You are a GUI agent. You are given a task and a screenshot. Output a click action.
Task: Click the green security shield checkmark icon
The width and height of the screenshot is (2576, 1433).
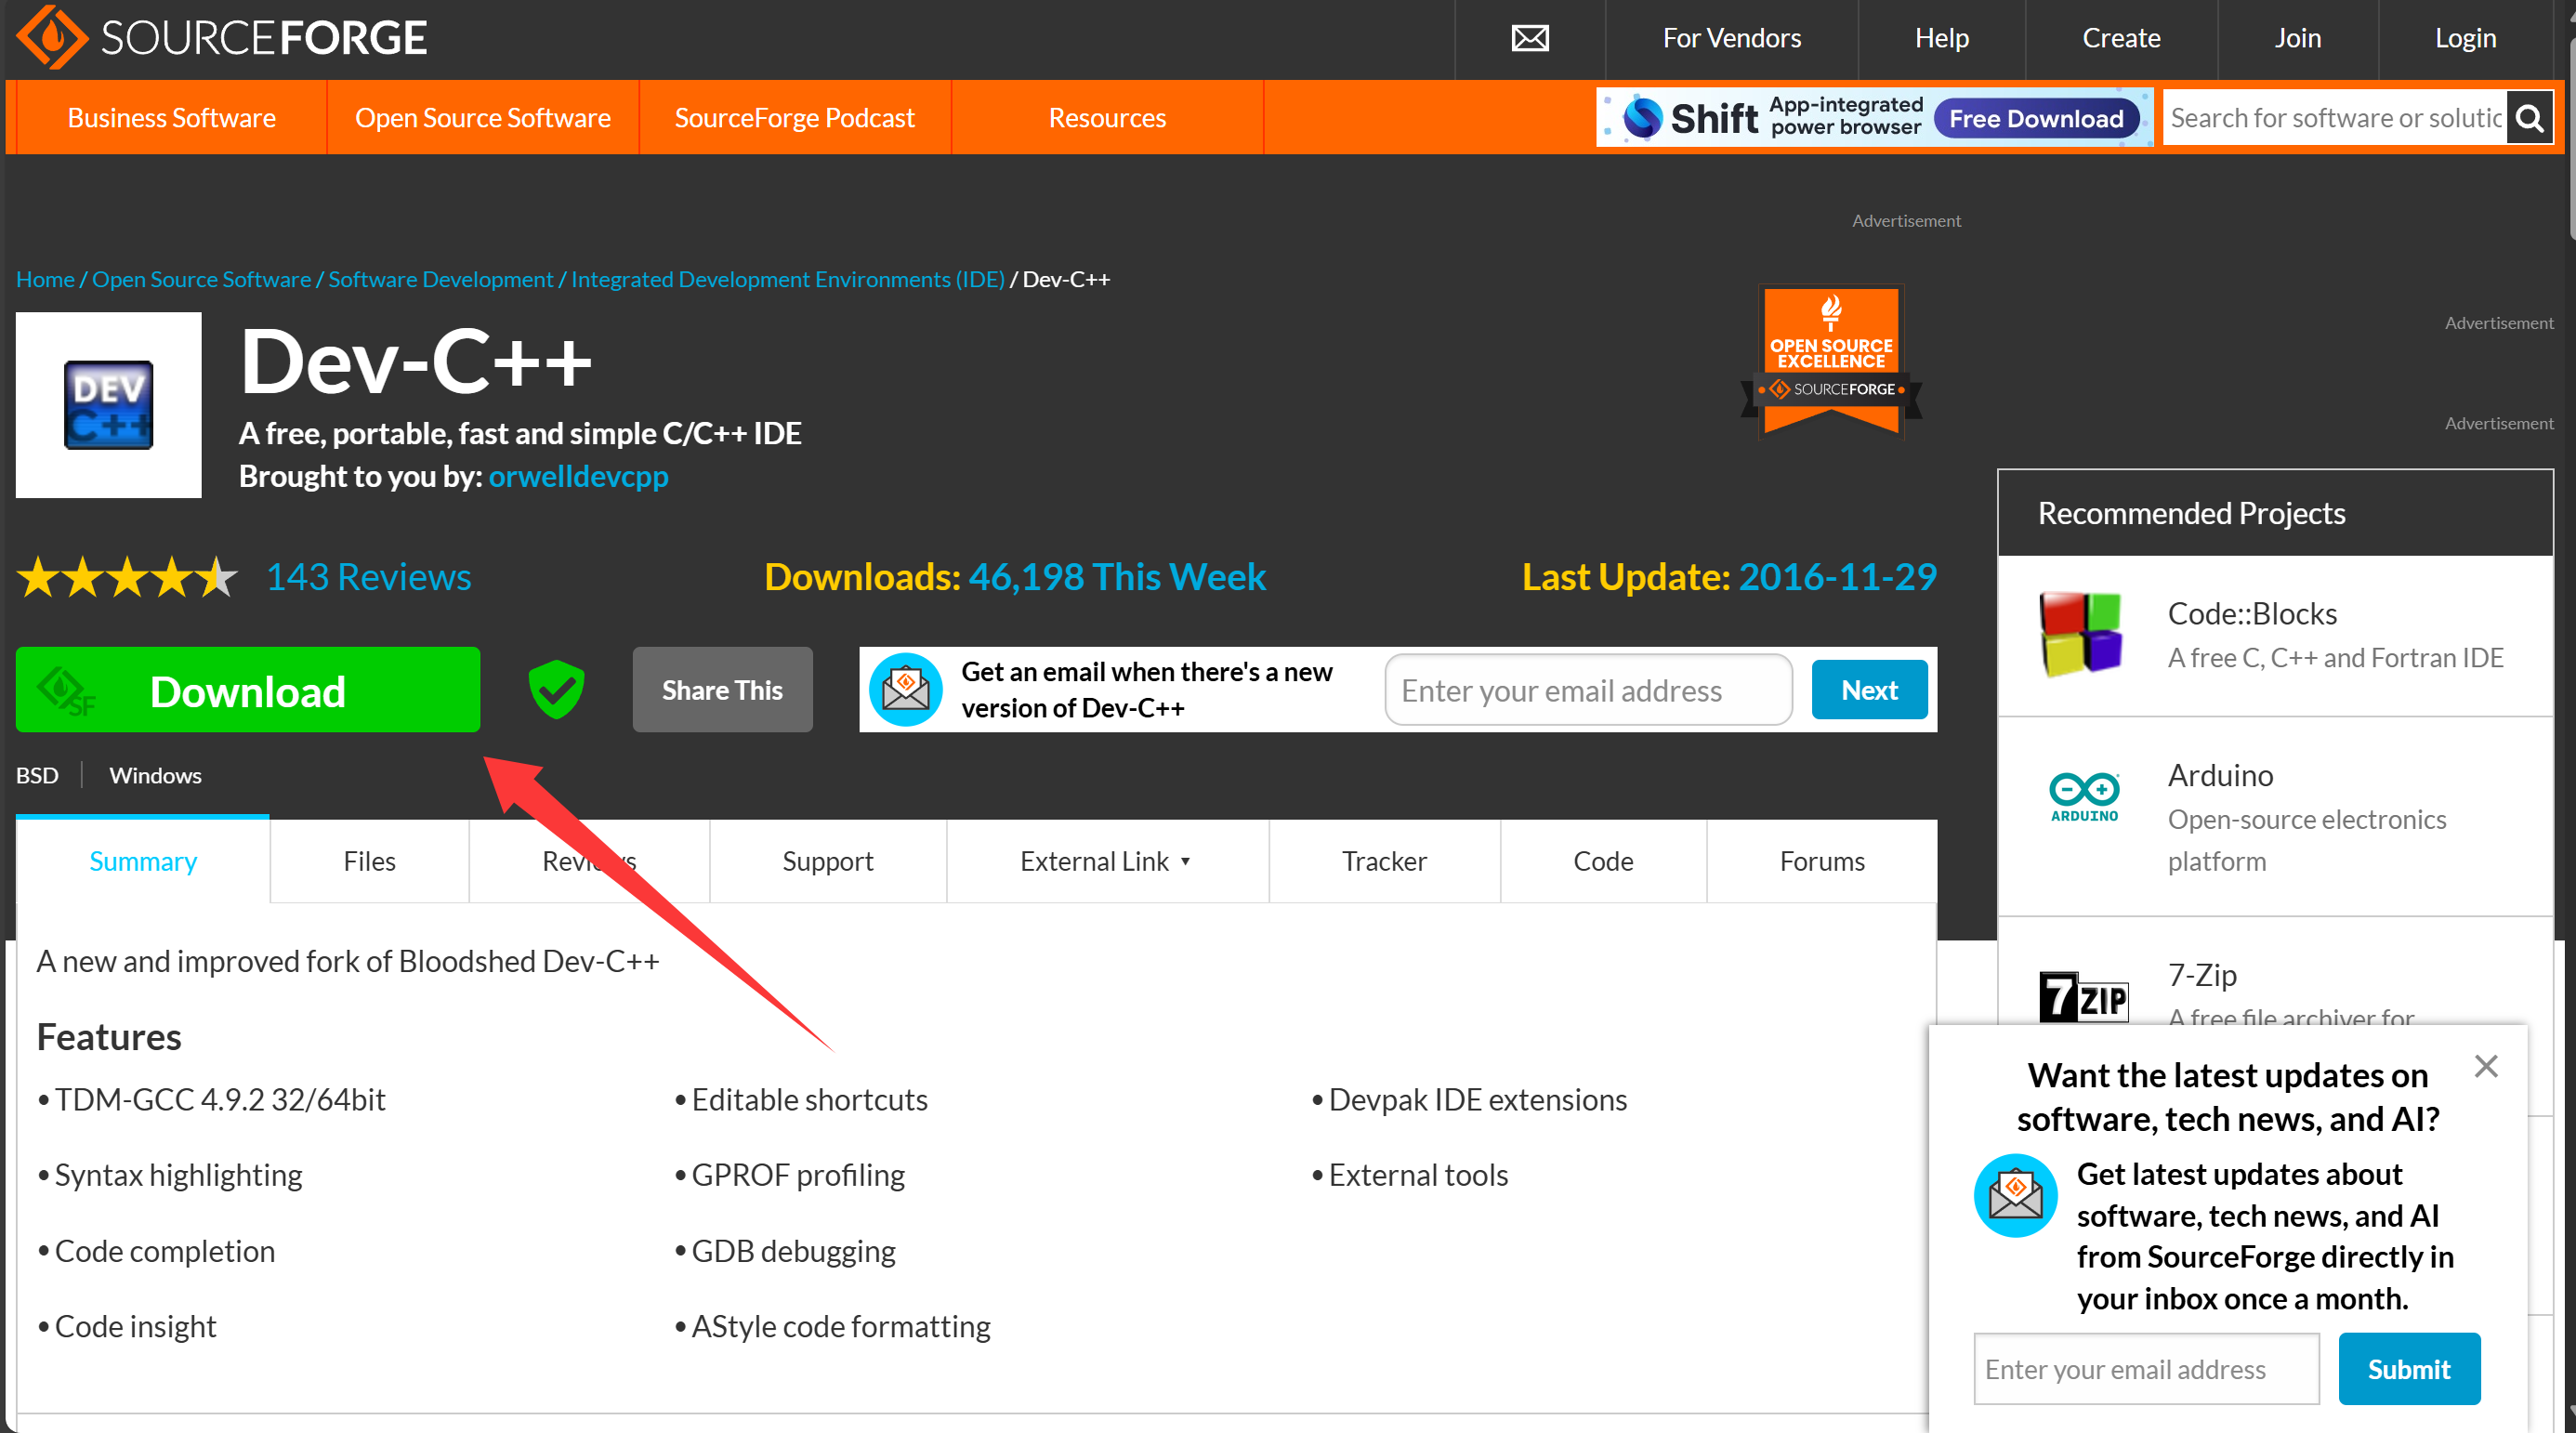(x=556, y=690)
